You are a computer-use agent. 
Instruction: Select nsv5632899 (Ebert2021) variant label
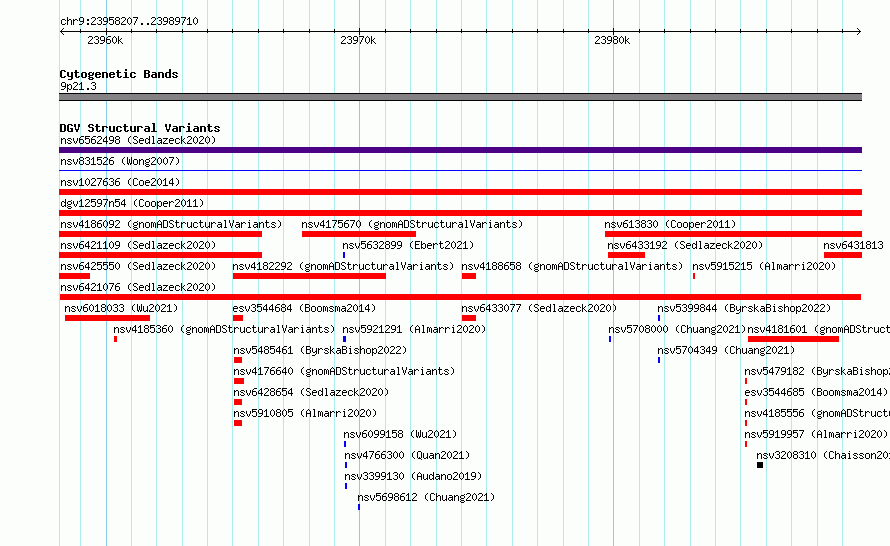coord(408,245)
